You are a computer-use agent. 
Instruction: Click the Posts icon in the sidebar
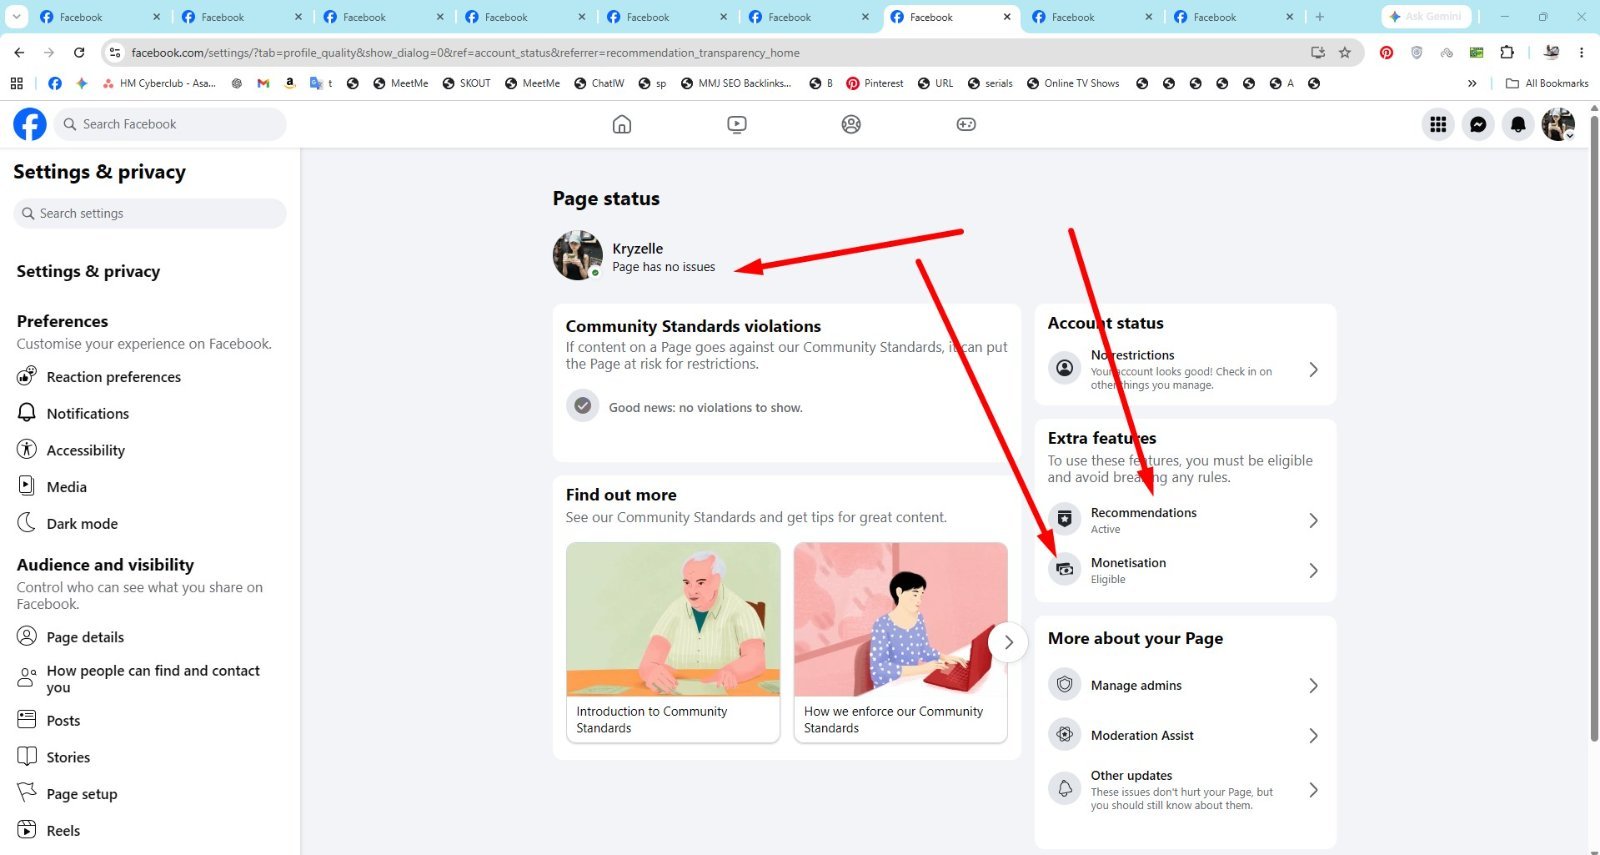[x=27, y=719]
